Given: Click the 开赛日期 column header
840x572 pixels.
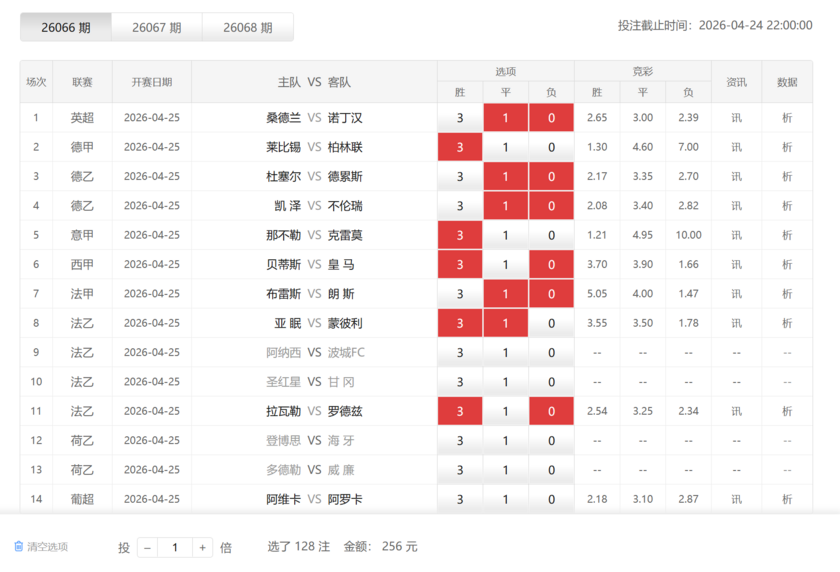Looking at the screenshot, I should pyautogui.click(x=152, y=82).
